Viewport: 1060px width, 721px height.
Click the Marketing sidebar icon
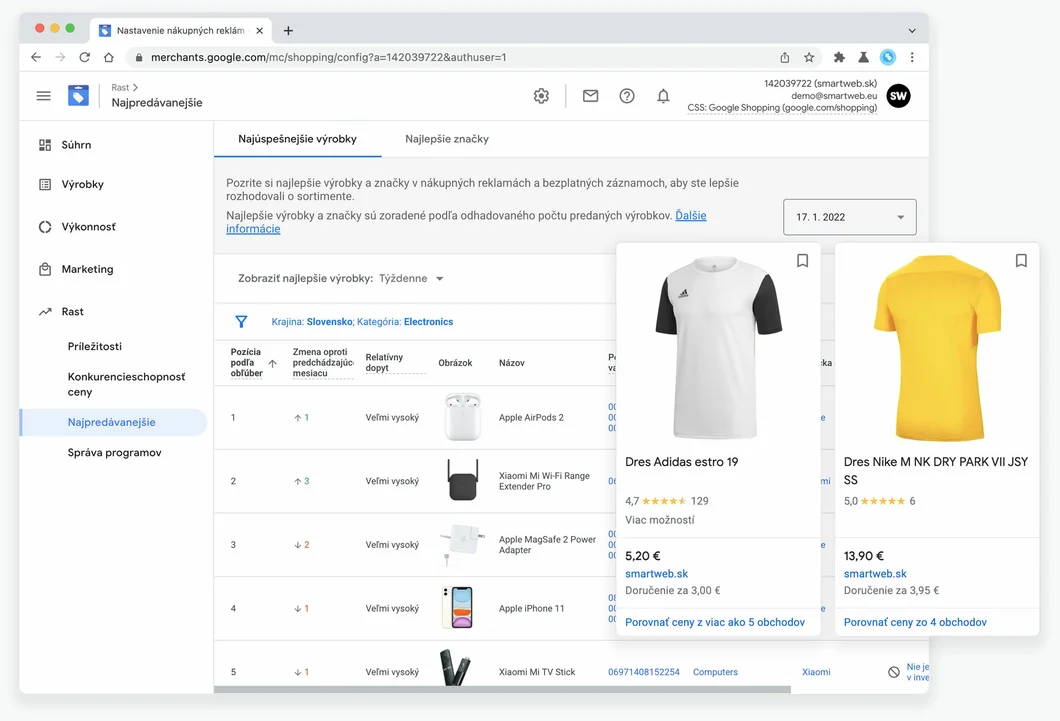pyautogui.click(x=45, y=269)
